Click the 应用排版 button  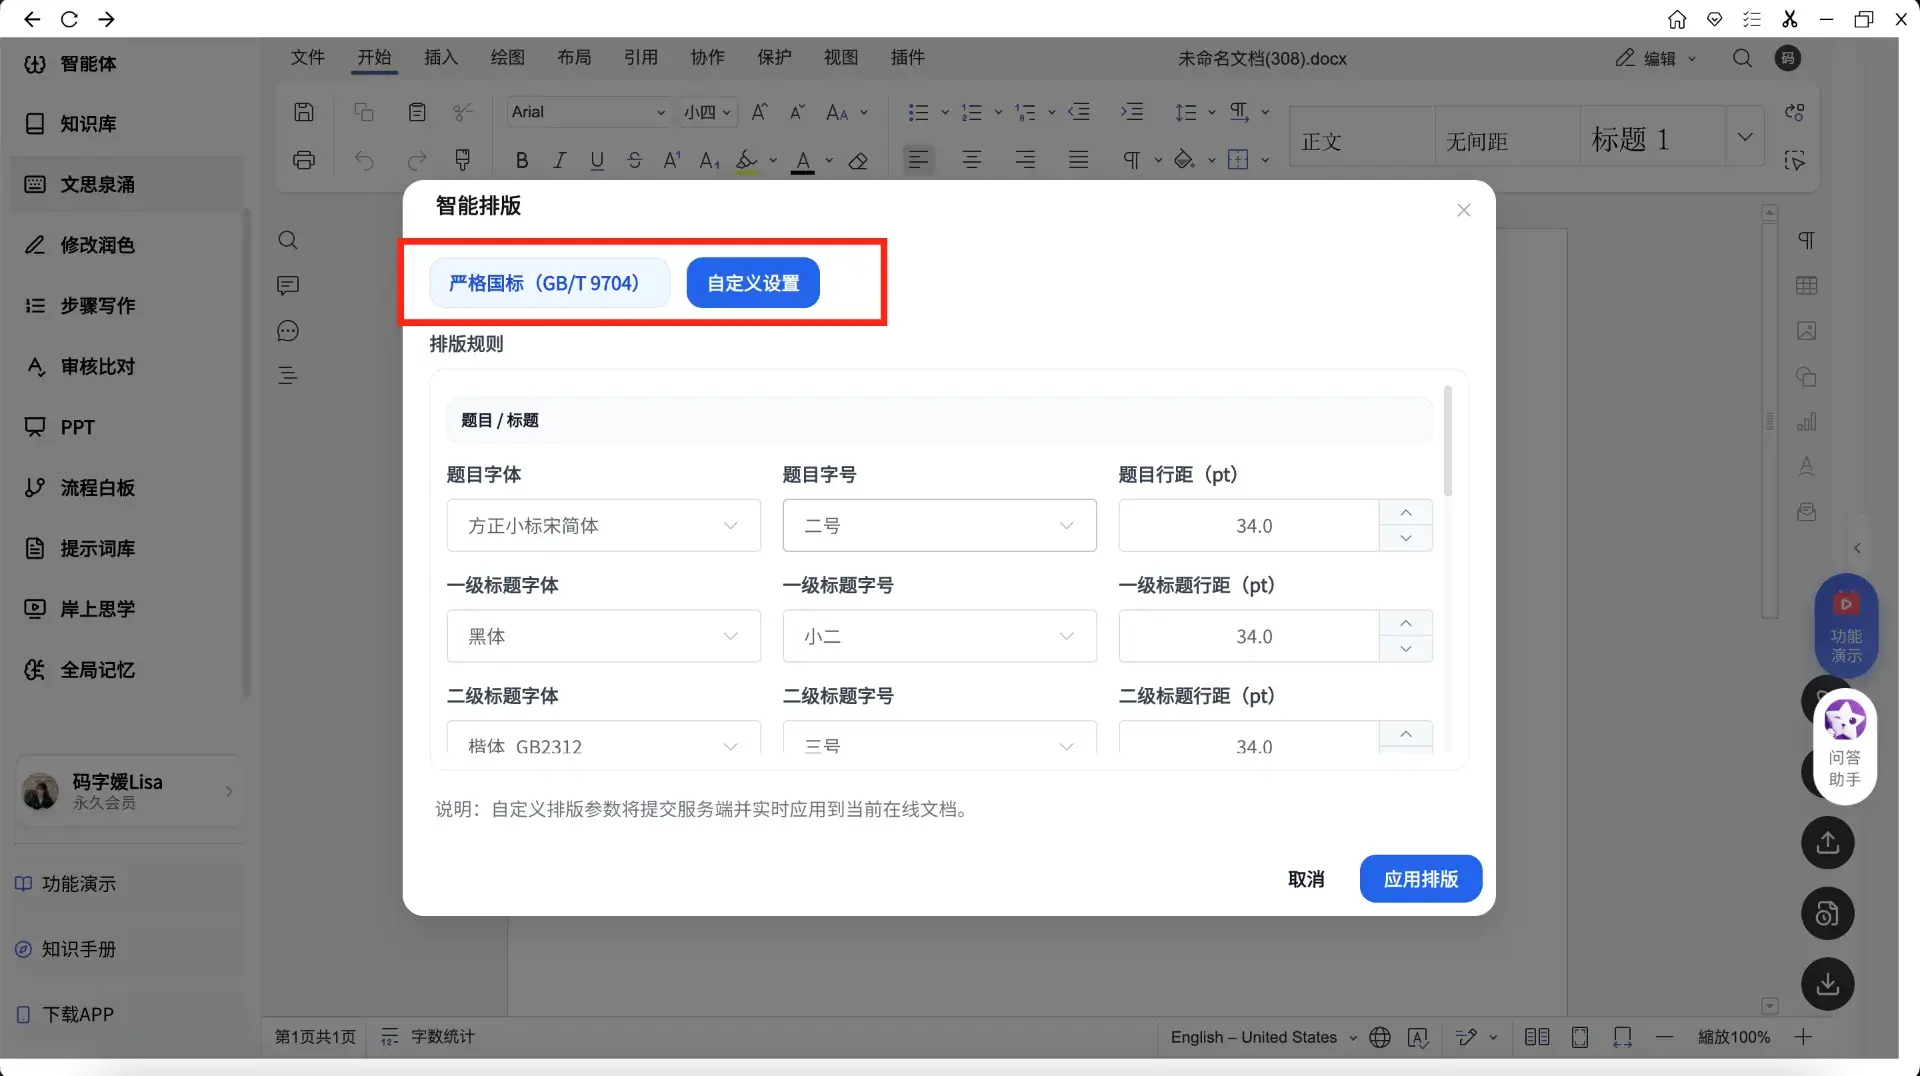click(x=1420, y=879)
